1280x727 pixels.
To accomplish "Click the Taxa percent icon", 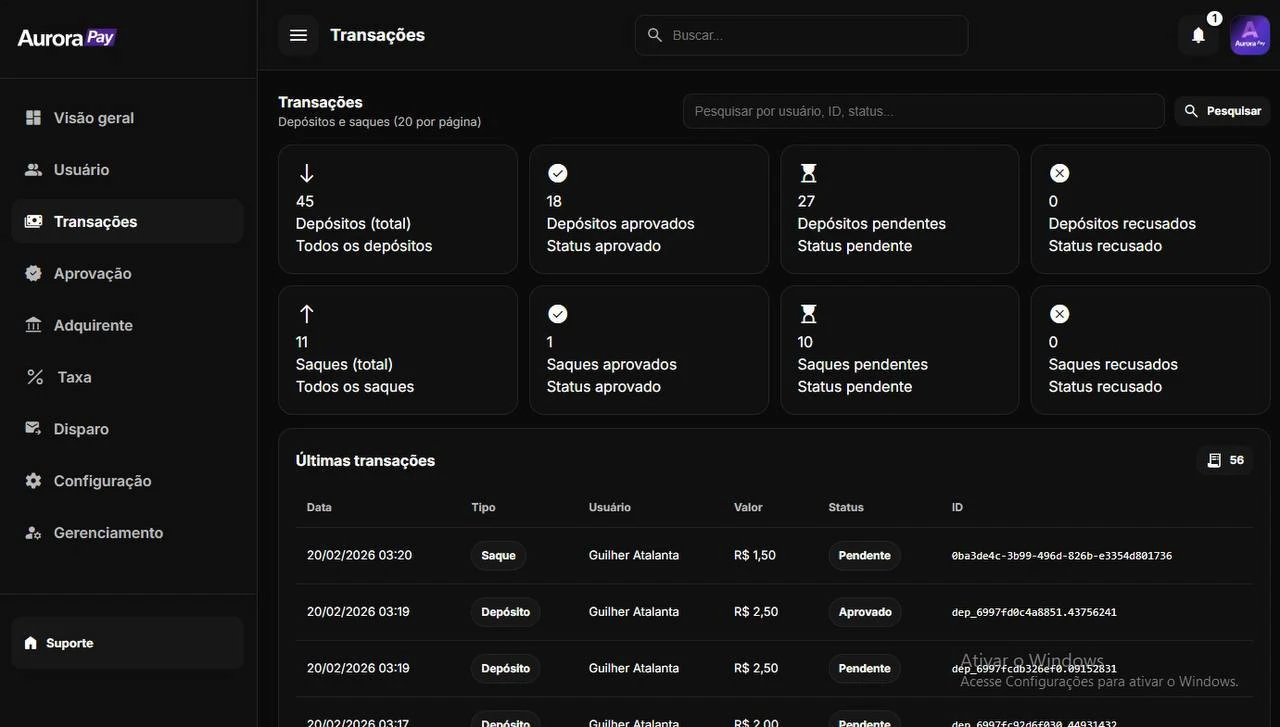I will click(x=34, y=377).
